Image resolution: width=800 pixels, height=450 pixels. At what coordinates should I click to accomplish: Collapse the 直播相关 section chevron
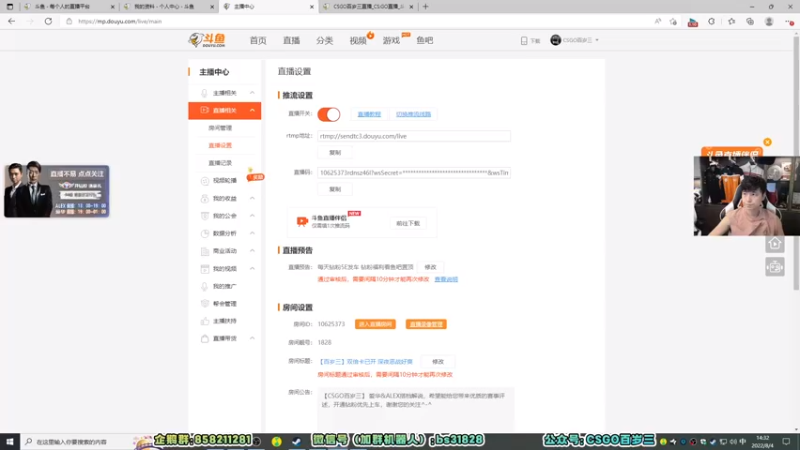click(x=252, y=110)
